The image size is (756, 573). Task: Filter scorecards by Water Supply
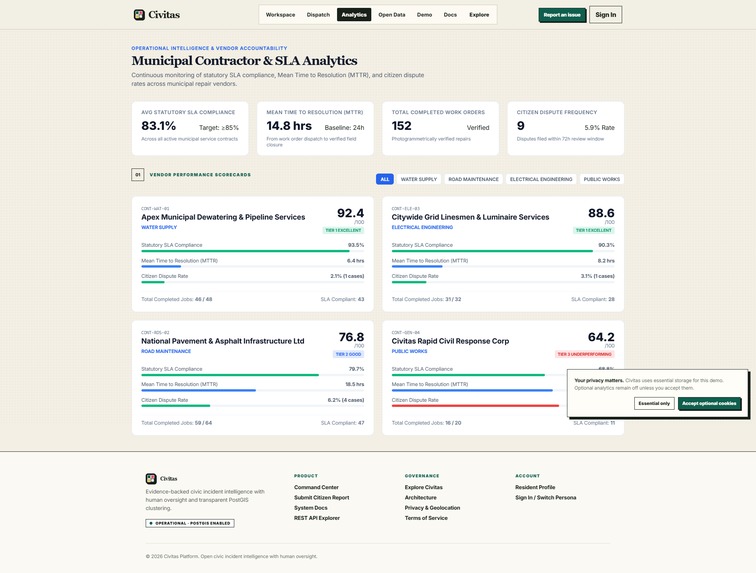pos(418,179)
